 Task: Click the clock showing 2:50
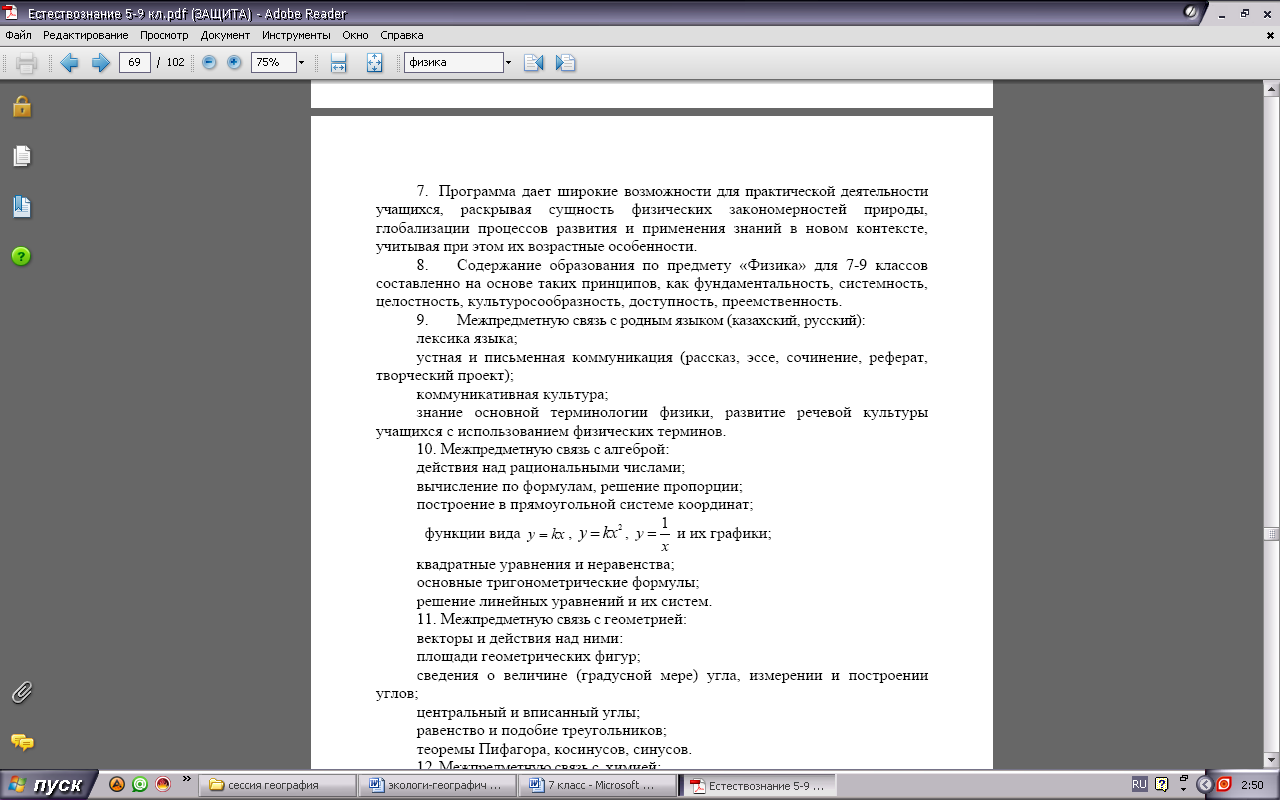[x=1251, y=785]
